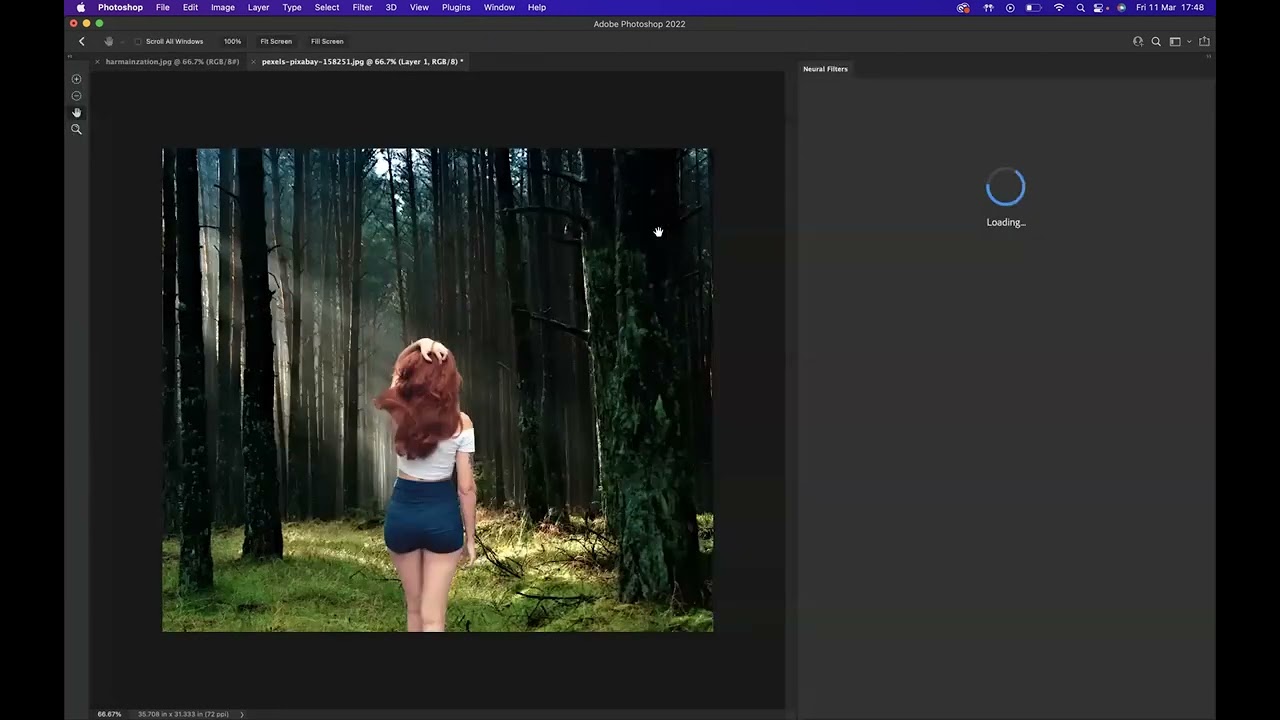This screenshot has width=1280, height=720.
Task: Open the Window menu
Action: coord(499,7)
